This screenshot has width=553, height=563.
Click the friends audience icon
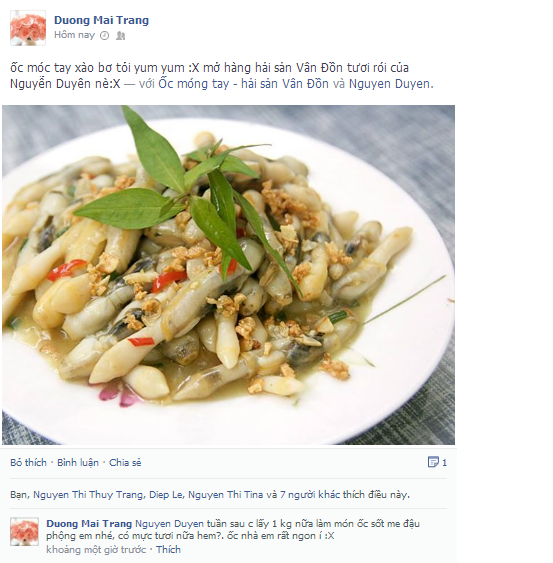coord(121,35)
